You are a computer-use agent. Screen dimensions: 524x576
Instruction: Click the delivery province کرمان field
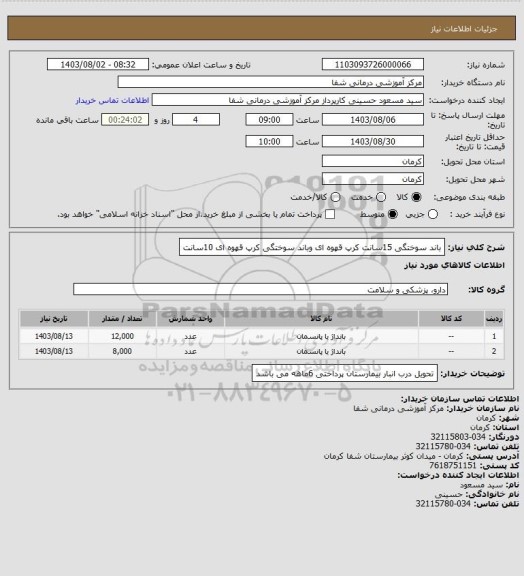point(373,161)
